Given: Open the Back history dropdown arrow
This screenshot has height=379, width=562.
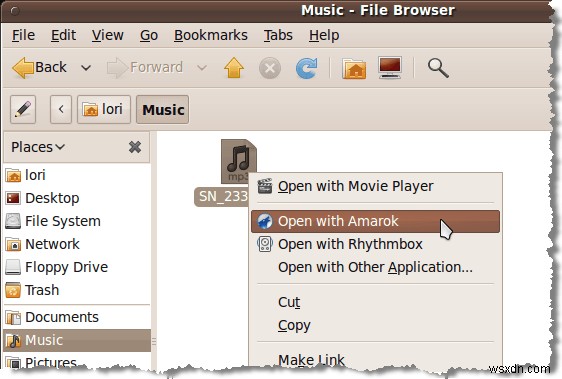Looking at the screenshot, I should (86, 67).
